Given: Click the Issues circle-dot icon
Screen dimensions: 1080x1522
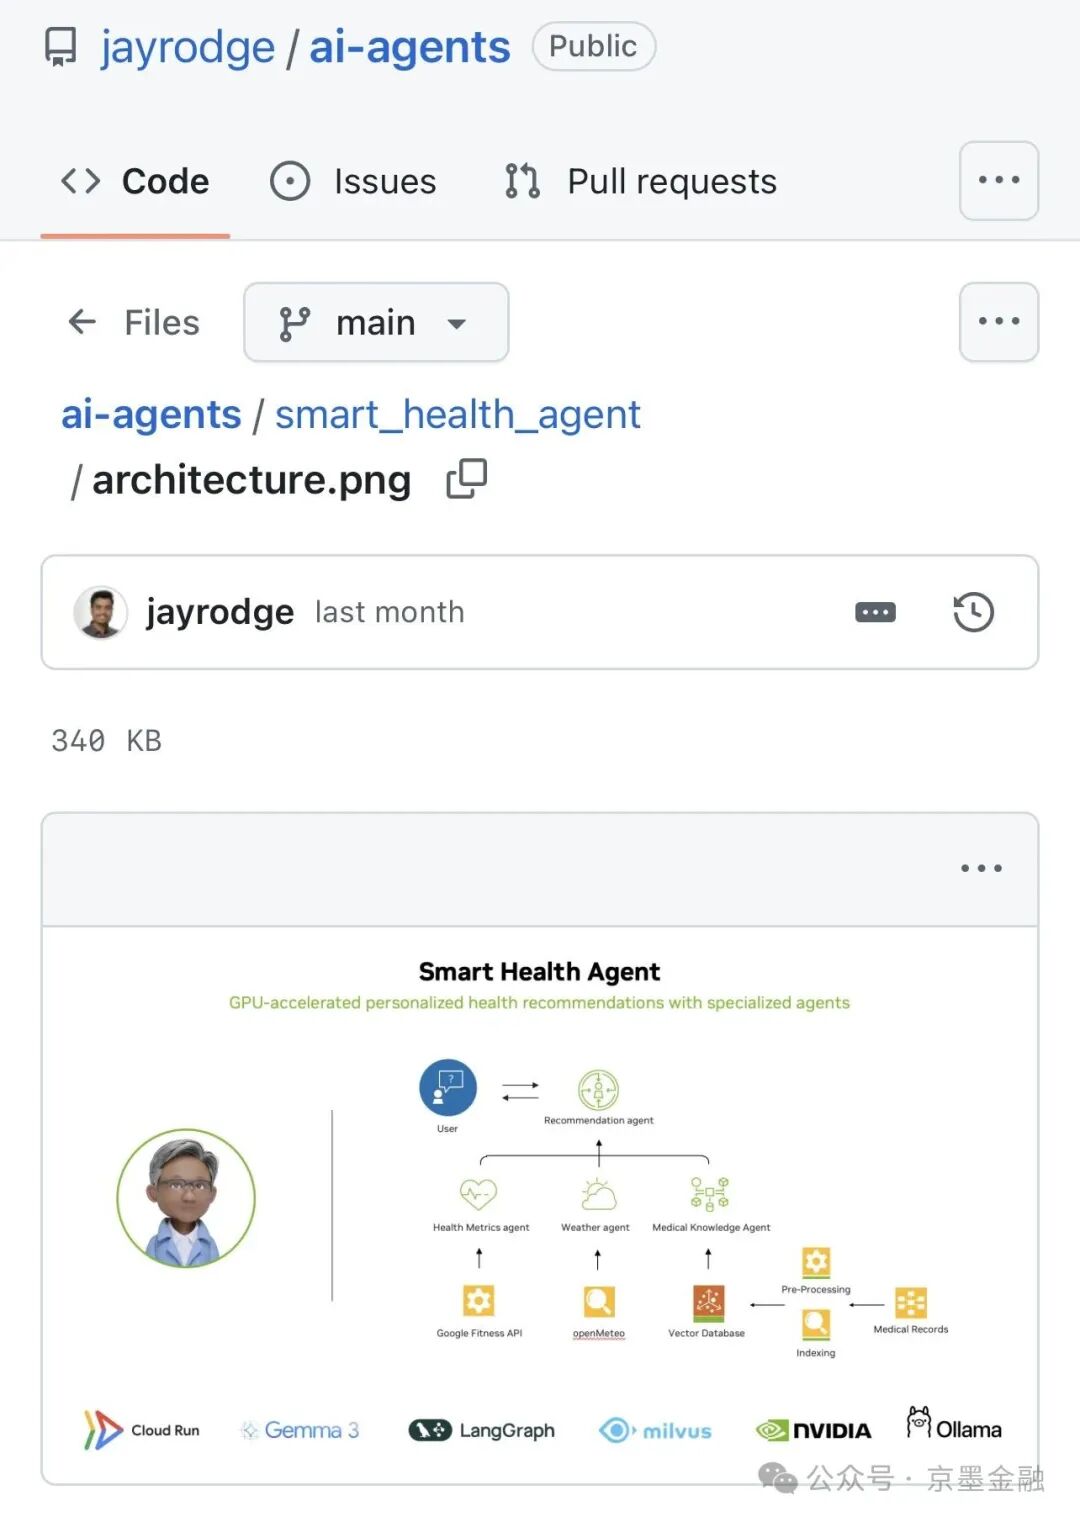Looking at the screenshot, I should (x=289, y=181).
